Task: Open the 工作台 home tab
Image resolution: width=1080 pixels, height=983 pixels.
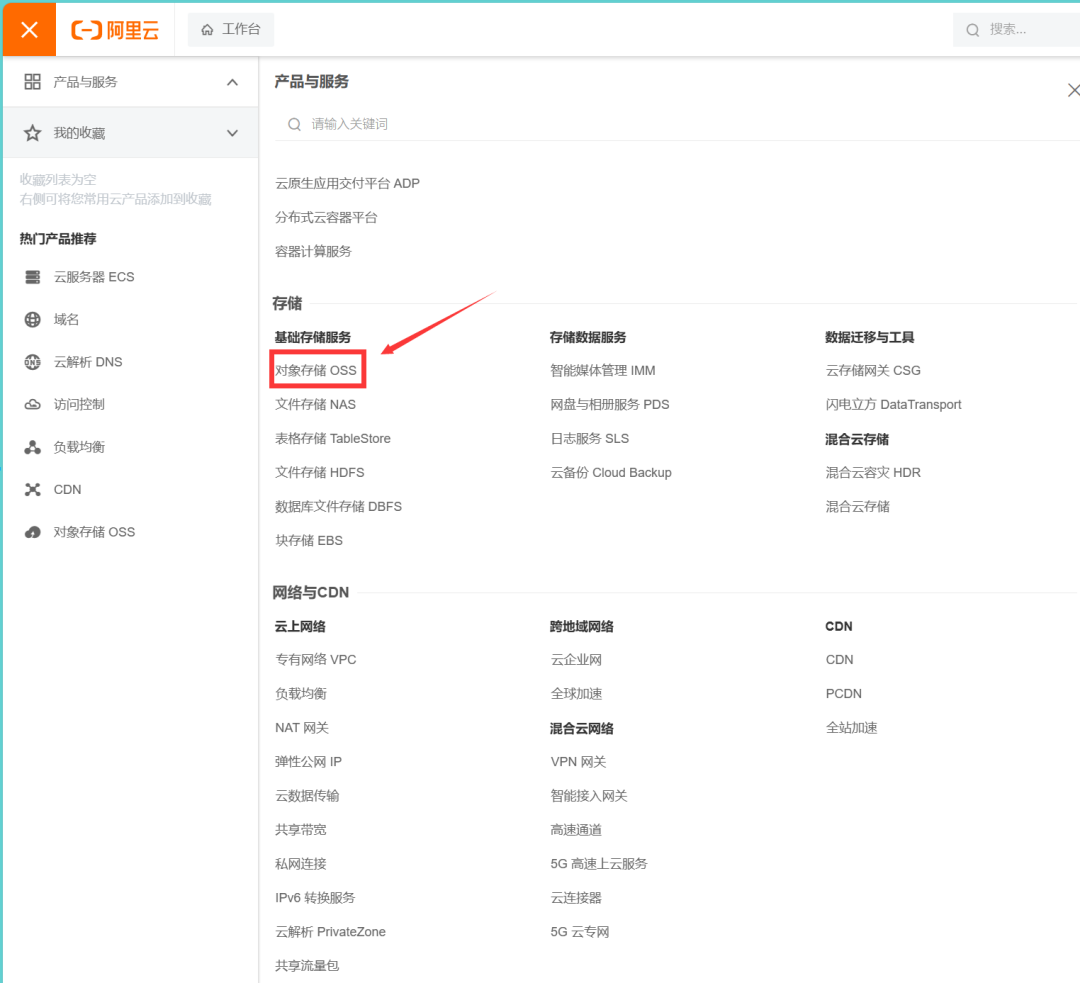Action: (x=231, y=30)
